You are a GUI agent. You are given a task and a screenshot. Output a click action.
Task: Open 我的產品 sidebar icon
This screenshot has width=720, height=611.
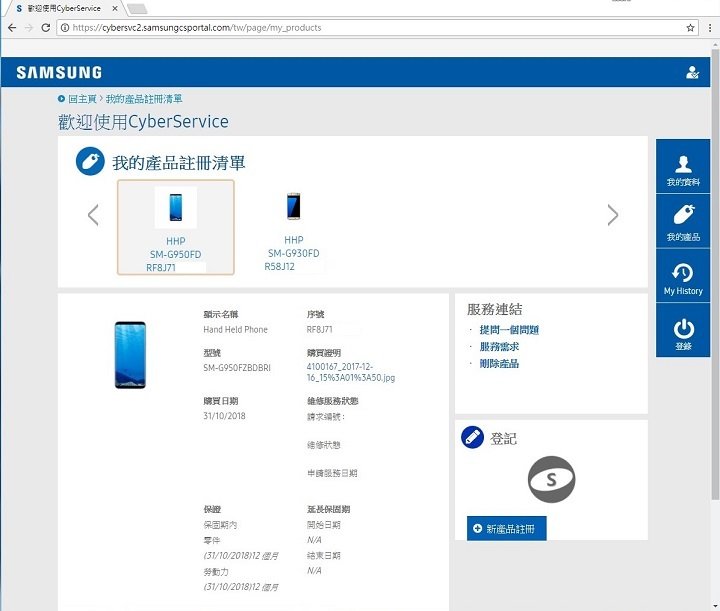[683, 221]
